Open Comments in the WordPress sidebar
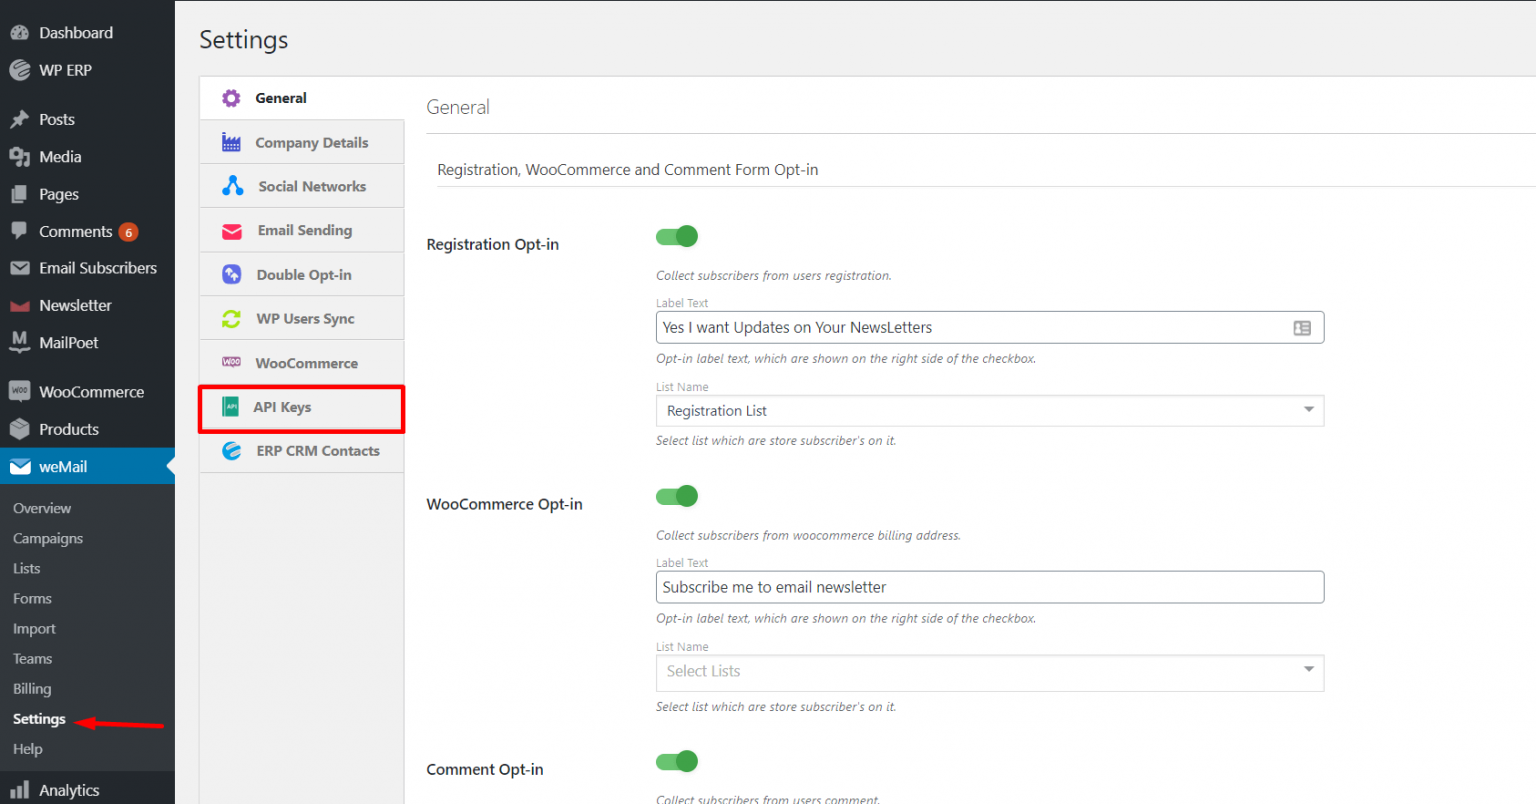 (75, 231)
